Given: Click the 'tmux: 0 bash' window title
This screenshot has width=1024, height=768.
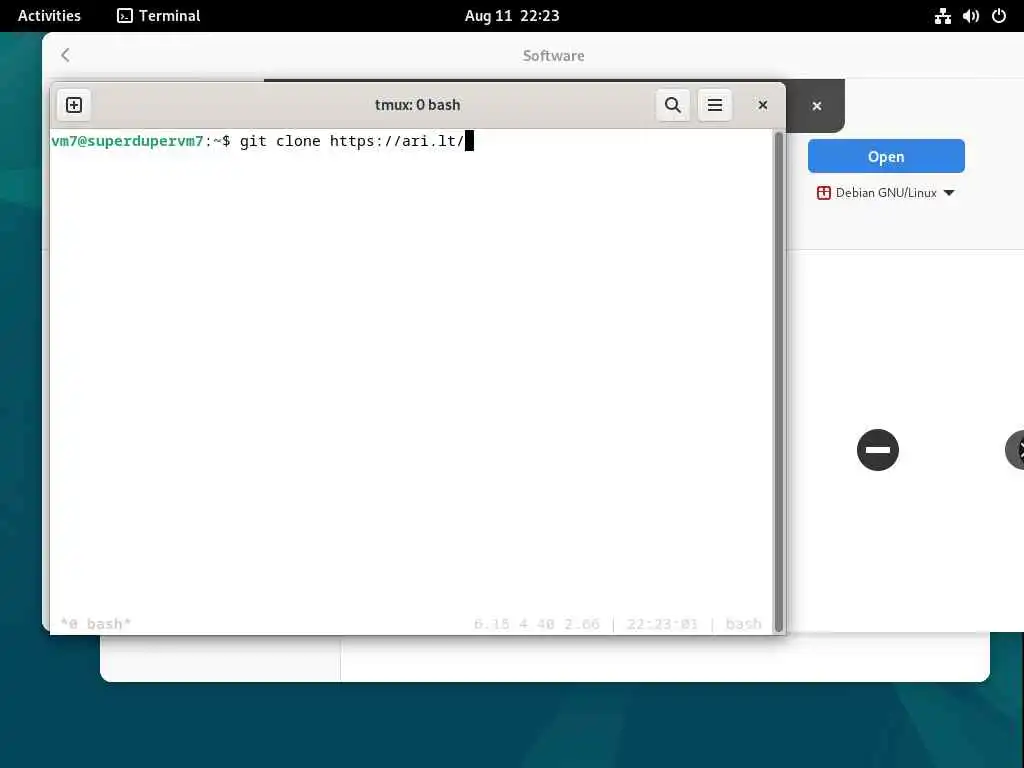Looking at the screenshot, I should [x=417, y=105].
